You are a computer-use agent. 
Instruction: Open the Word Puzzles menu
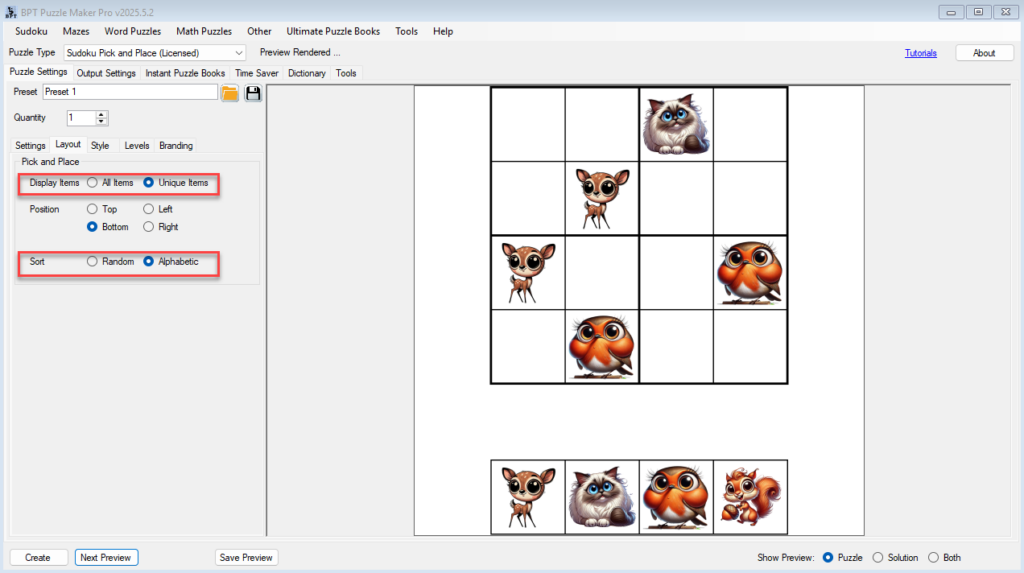[132, 31]
